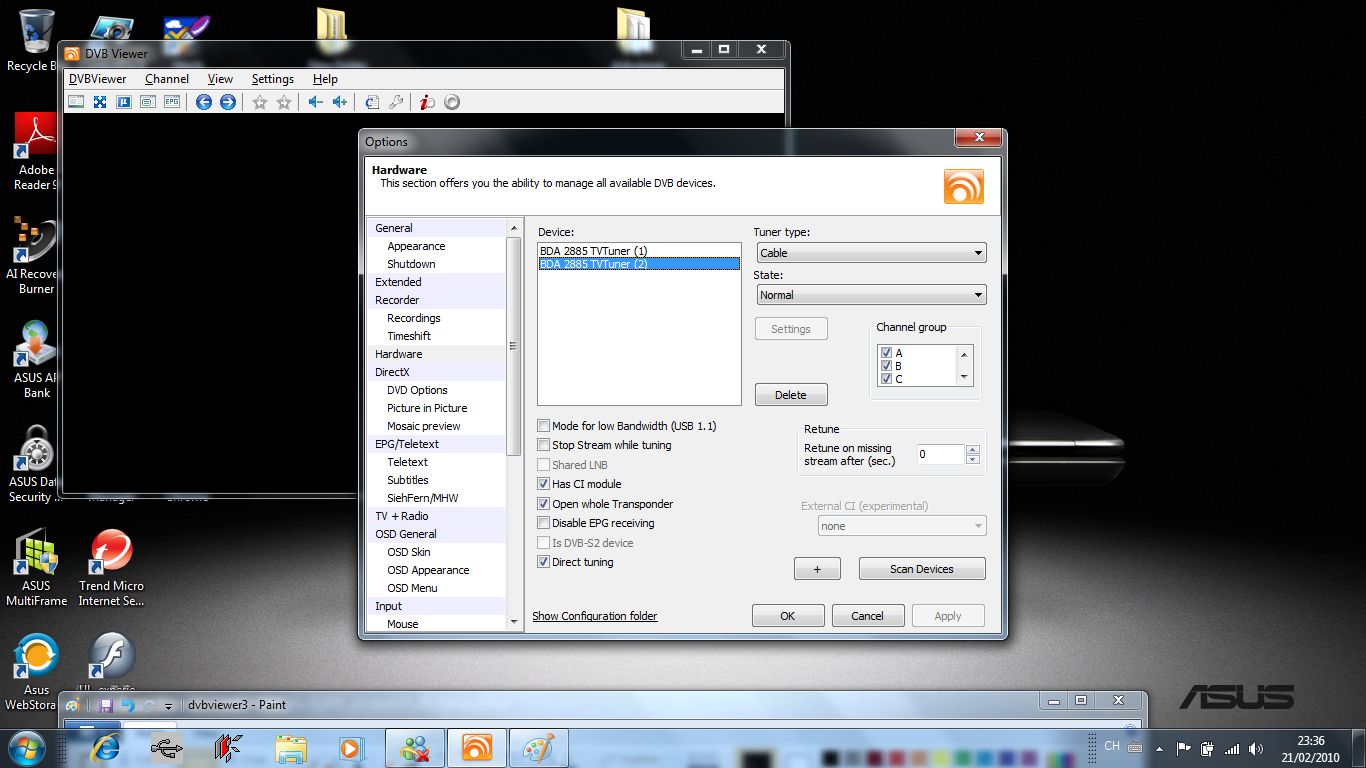Click the wrench settings icon in toolbar

[396, 102]
